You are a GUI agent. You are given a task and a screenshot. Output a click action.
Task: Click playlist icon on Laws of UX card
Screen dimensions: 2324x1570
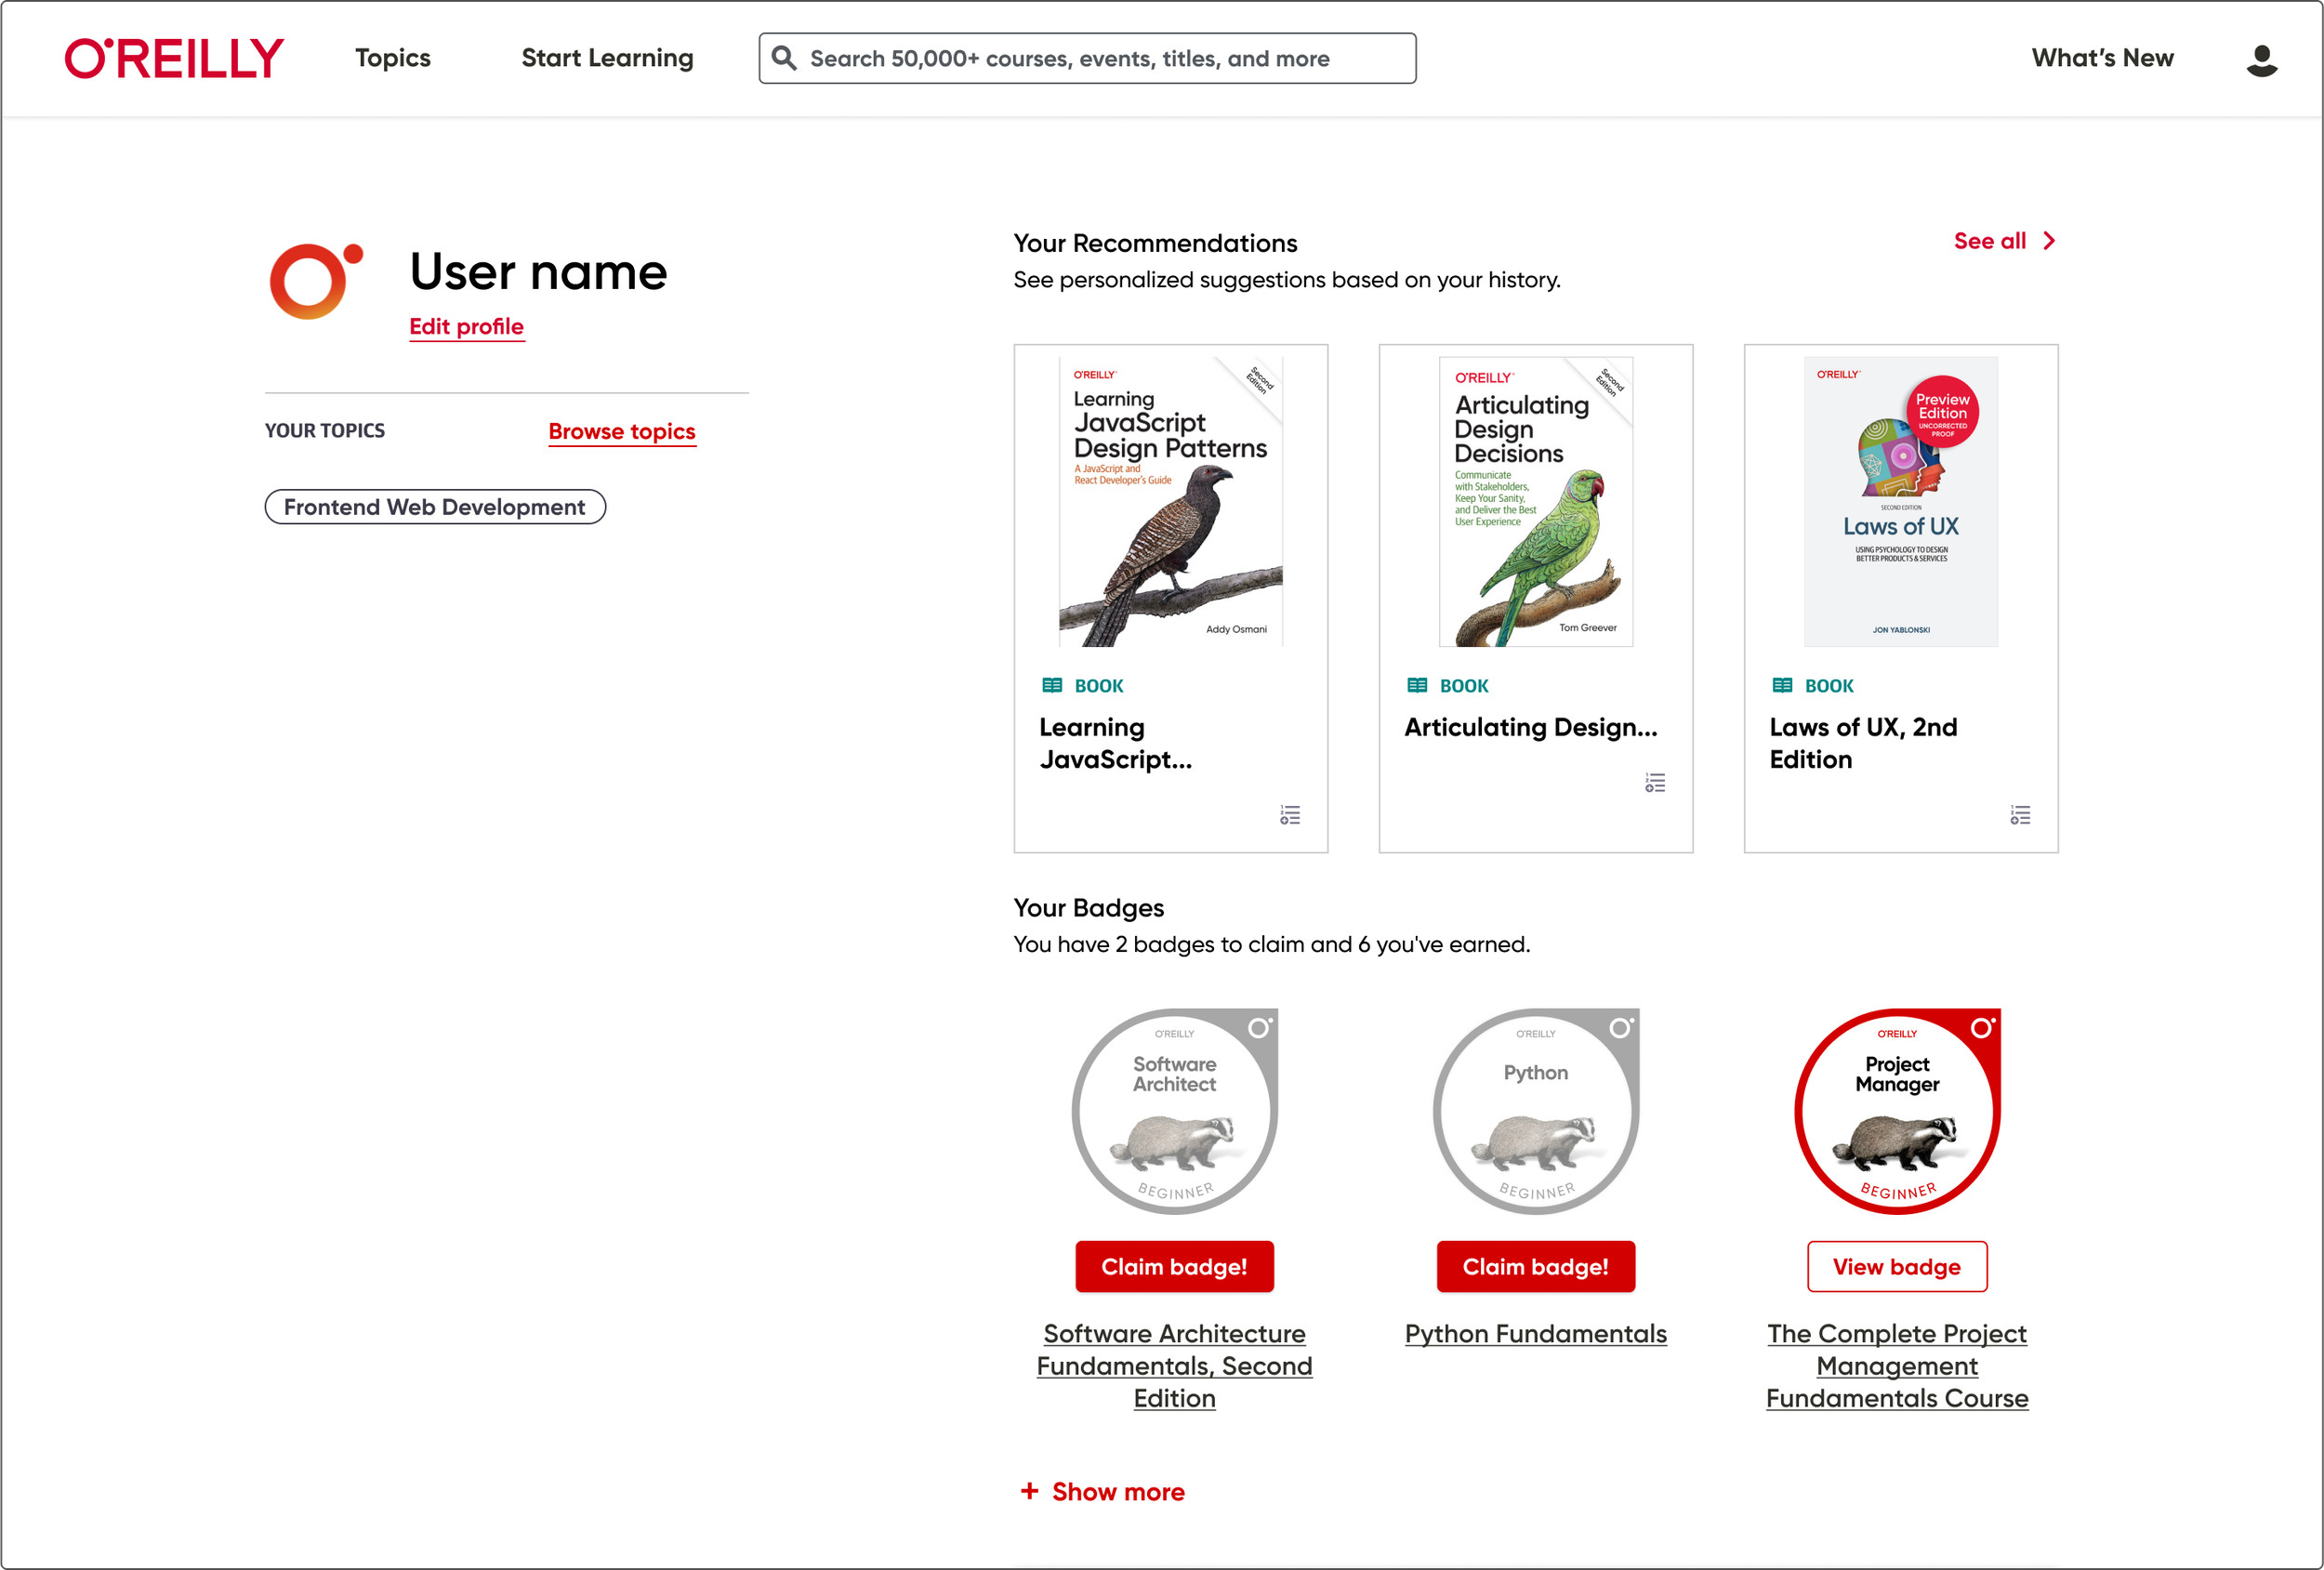pyautogui.click(x=2020, y=815)
